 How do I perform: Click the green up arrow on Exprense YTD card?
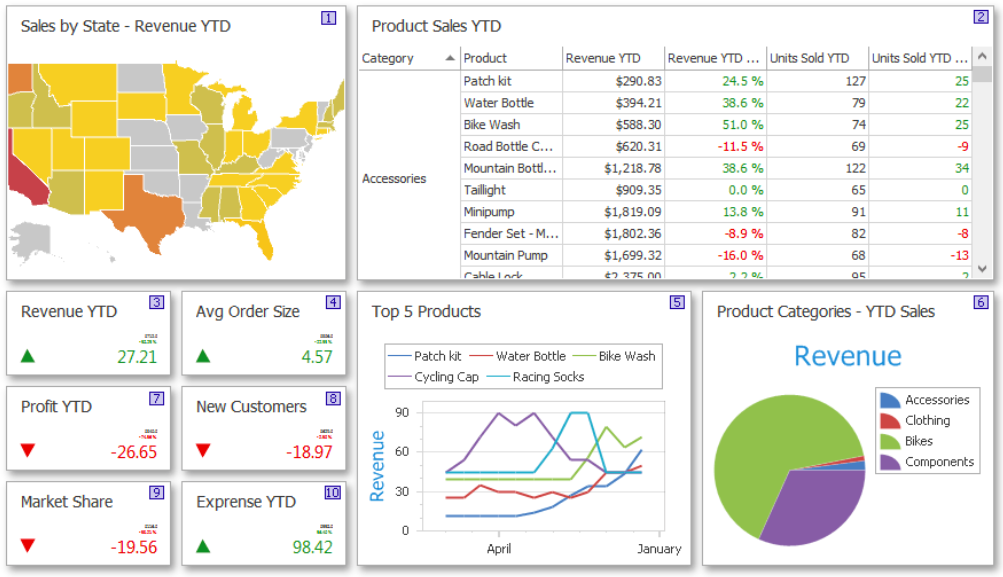click(203, 546)
